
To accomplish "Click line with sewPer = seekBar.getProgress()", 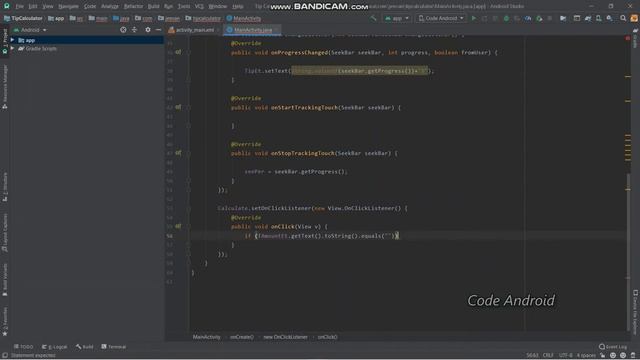I will [296, 171].
